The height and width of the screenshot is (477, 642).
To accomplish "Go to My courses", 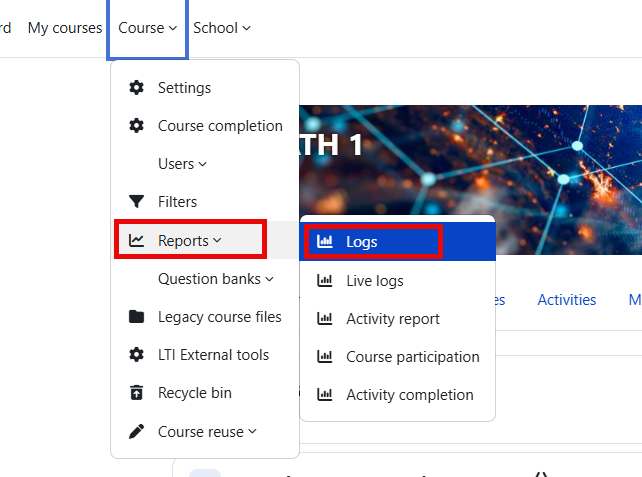I will 64,28.
